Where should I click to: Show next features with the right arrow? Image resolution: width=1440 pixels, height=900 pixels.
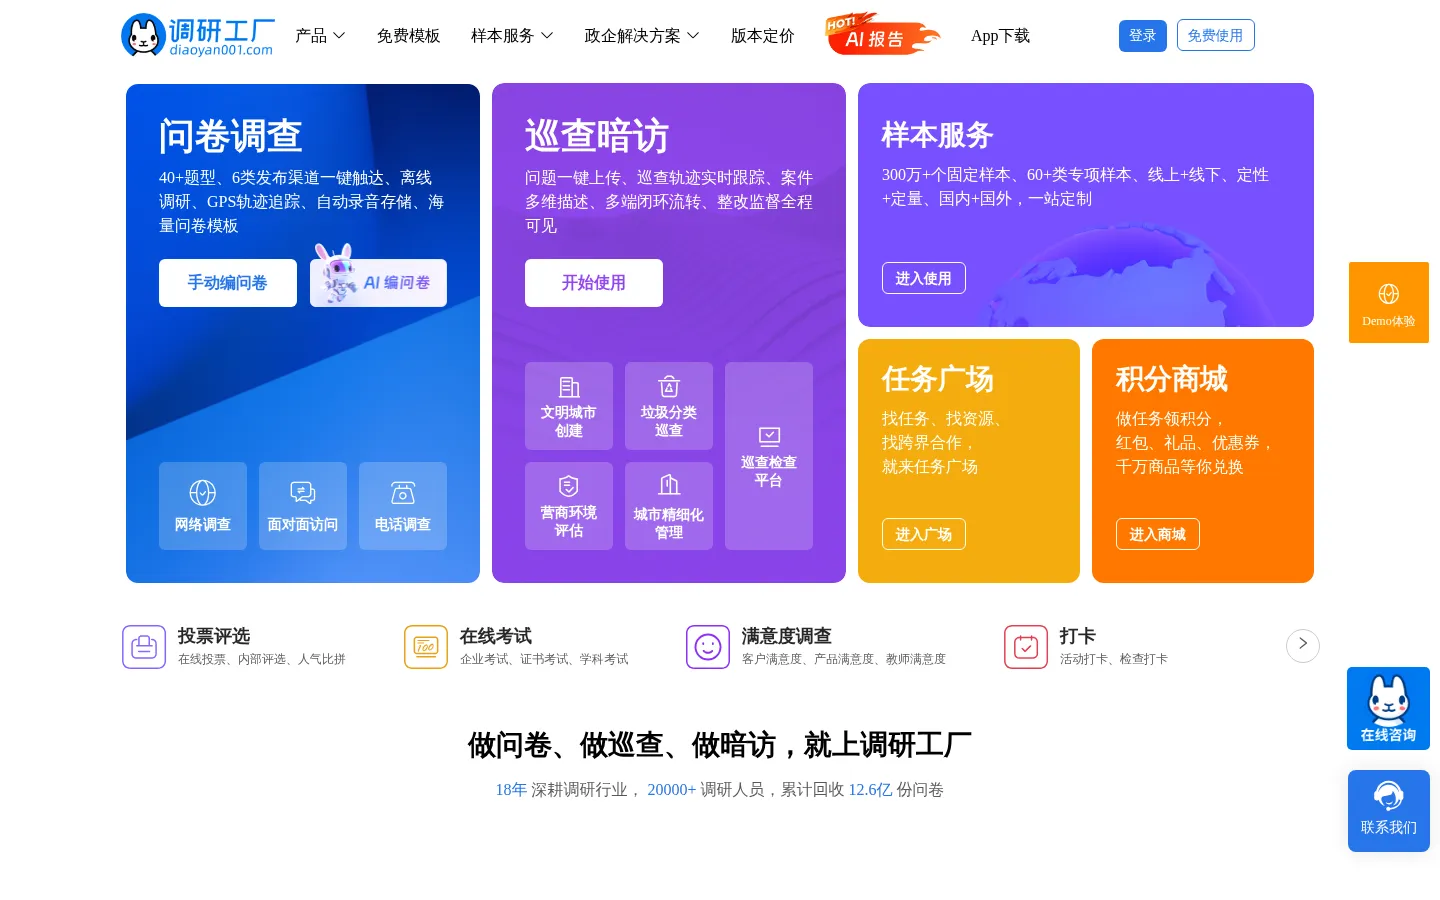click(1303, 645)
